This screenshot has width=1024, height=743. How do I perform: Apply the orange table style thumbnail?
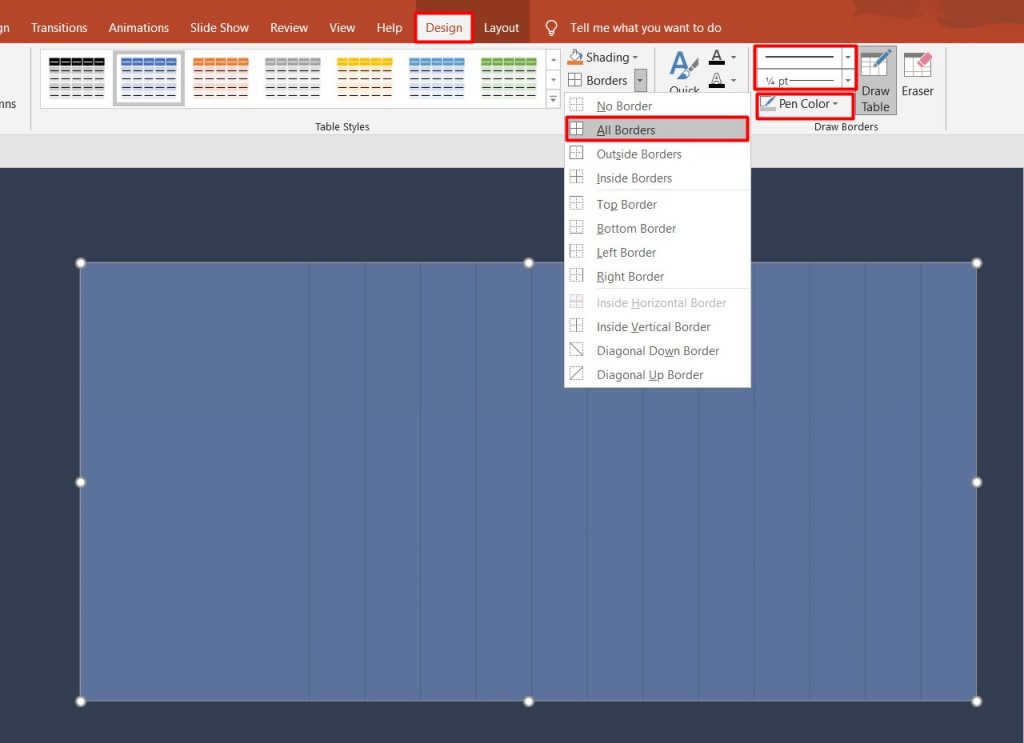[221, 78]
